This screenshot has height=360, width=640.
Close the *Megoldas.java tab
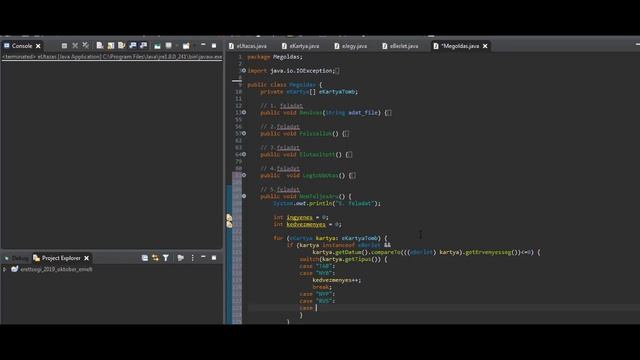pos(485,46)
